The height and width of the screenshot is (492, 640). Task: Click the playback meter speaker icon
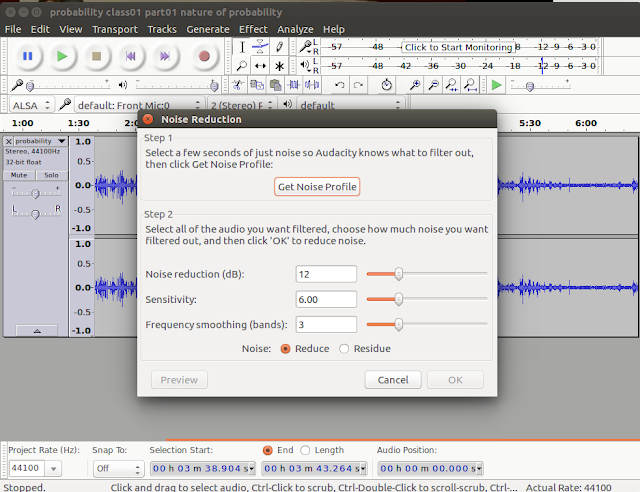pyautogui.click(x=305, y=65)
